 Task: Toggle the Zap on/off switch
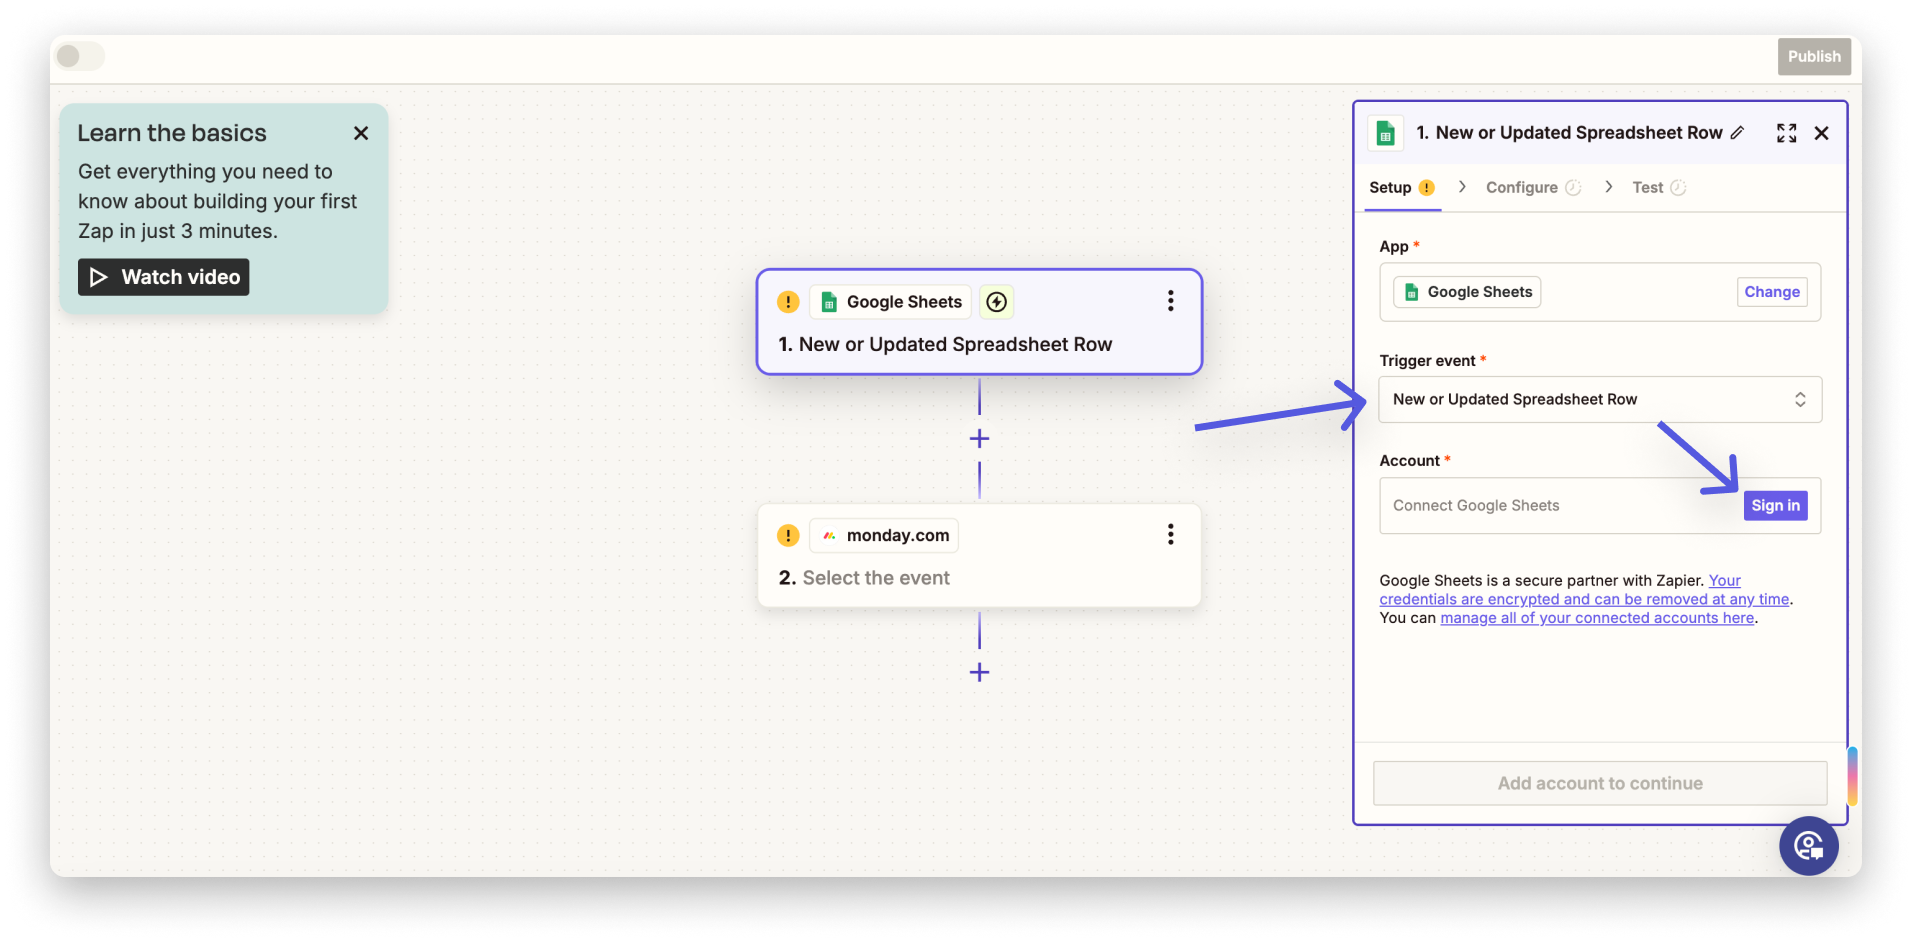pos(80,56)
